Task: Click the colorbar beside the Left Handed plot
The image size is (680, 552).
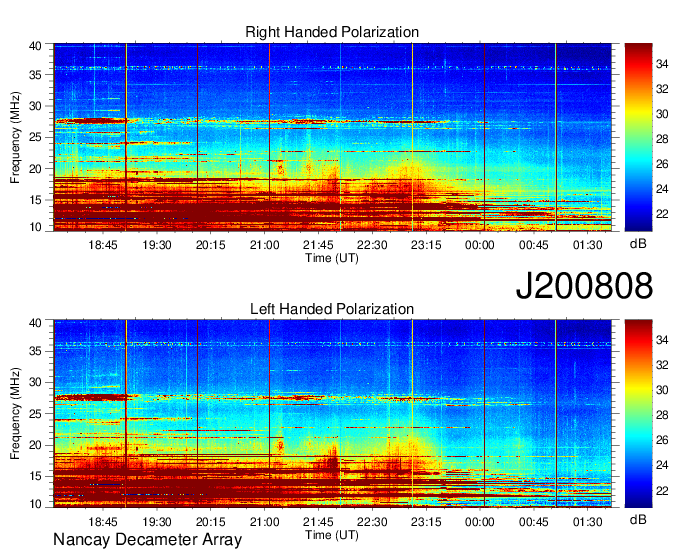Action: [638, 414]
